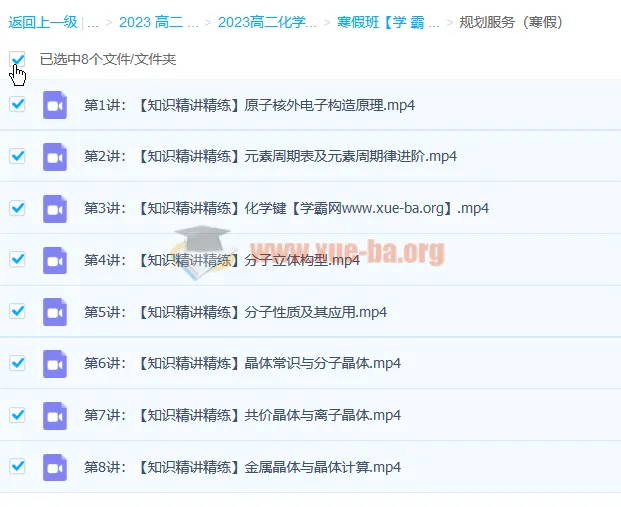
Task: Uncheck the select-all checkbox at top
Action: point(17,60)
